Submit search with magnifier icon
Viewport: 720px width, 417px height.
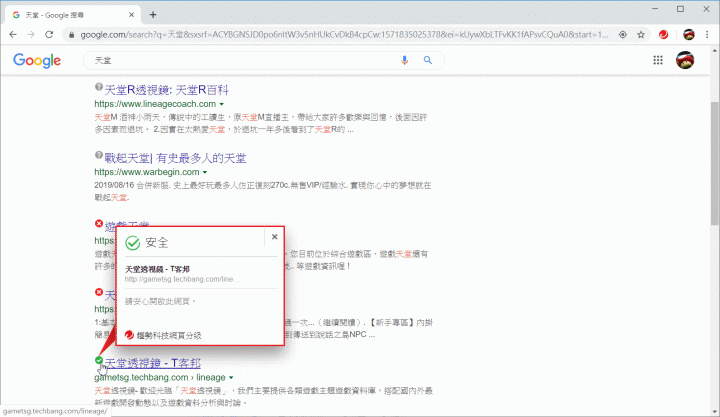[428, 60]
